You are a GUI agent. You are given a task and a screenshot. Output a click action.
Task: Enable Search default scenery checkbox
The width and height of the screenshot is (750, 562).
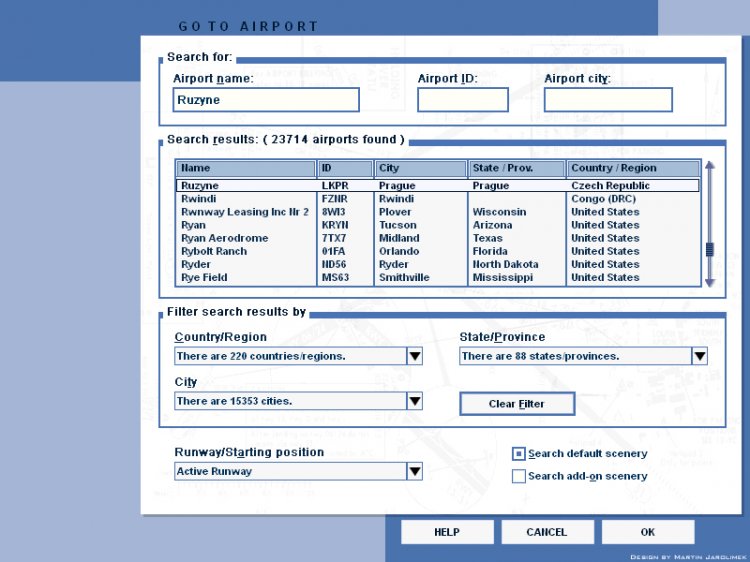(519, 454)
